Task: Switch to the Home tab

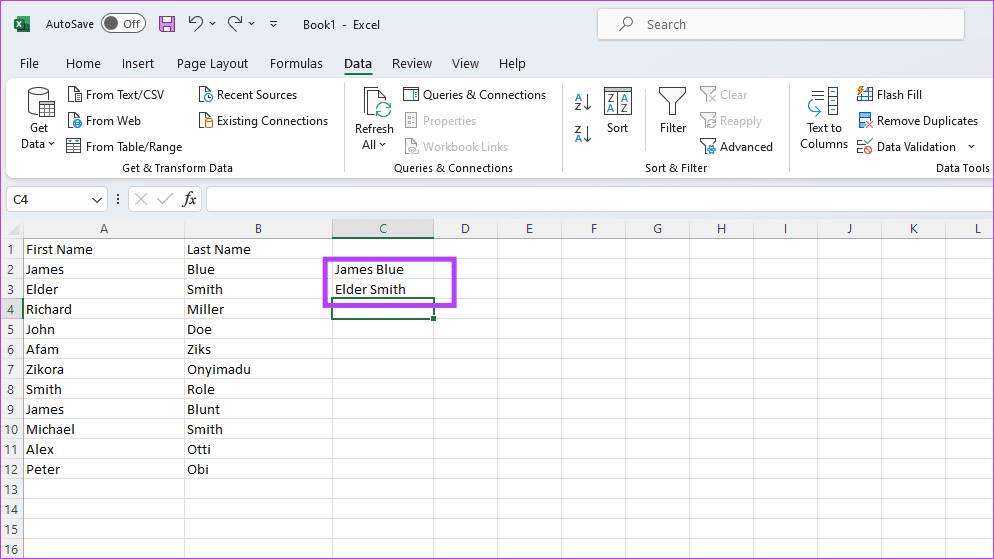Action: (83, 63)
